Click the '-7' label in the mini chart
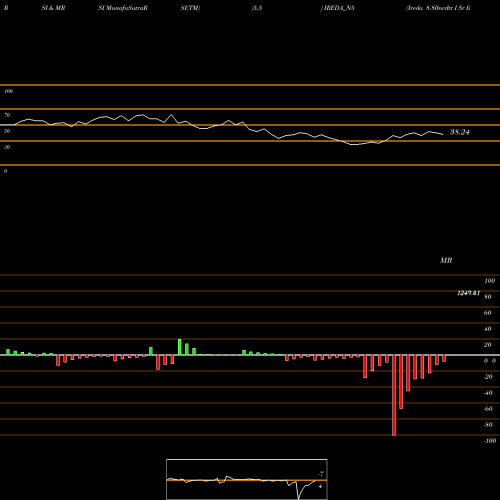 point(321,474)
